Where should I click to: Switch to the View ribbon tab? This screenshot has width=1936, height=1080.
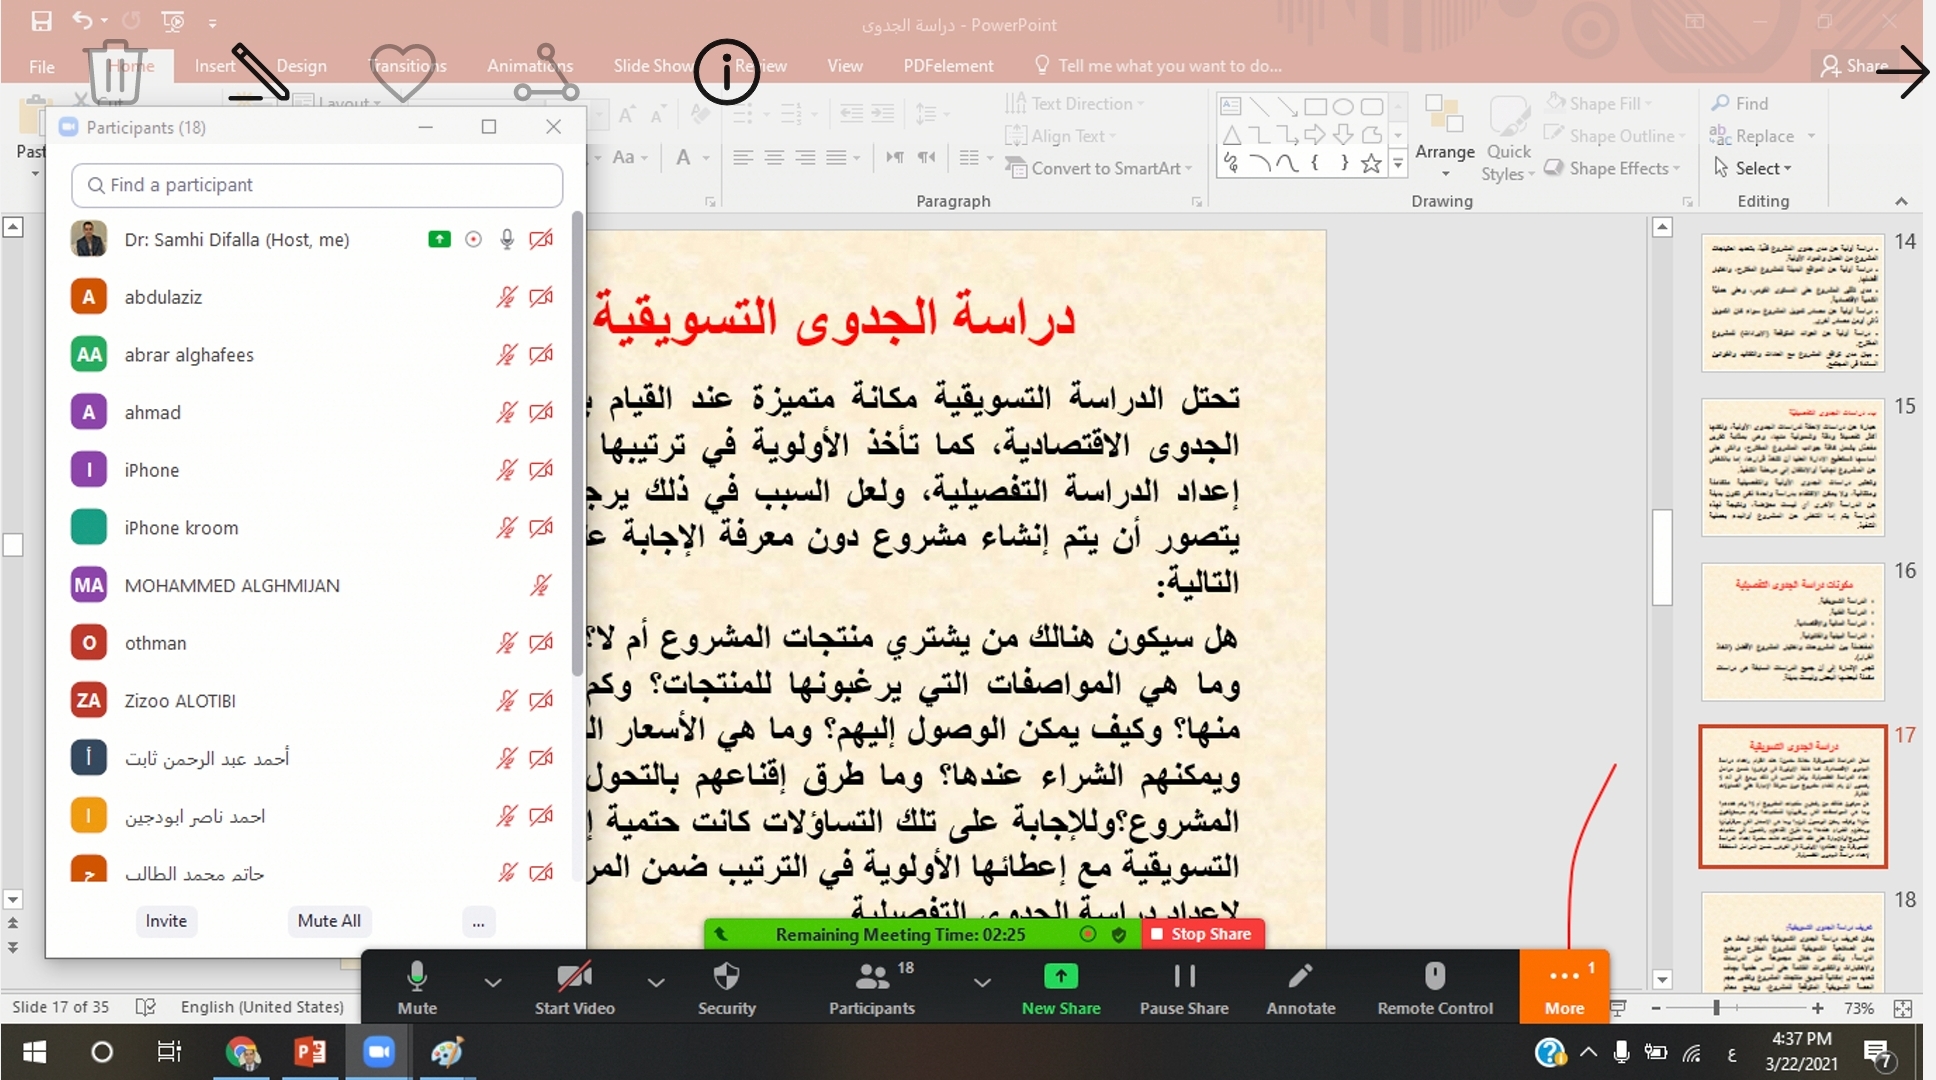[844, 66]
